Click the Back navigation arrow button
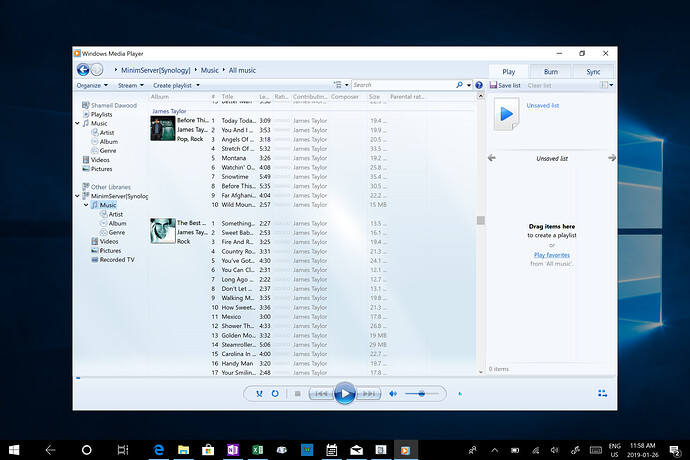690x460 pixels. click(83, 70)
